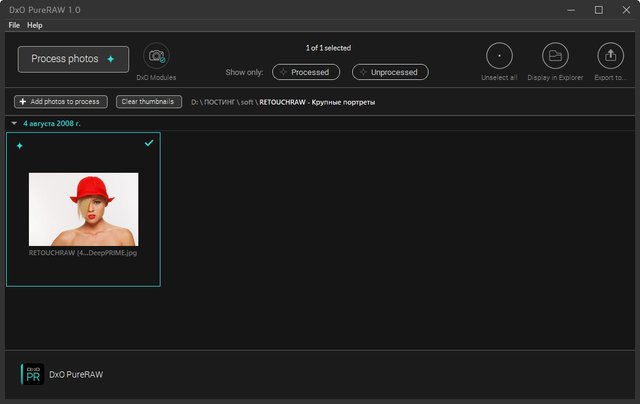640x404 pixels.
Task: Open the File menu
Action: pos(14,24)
